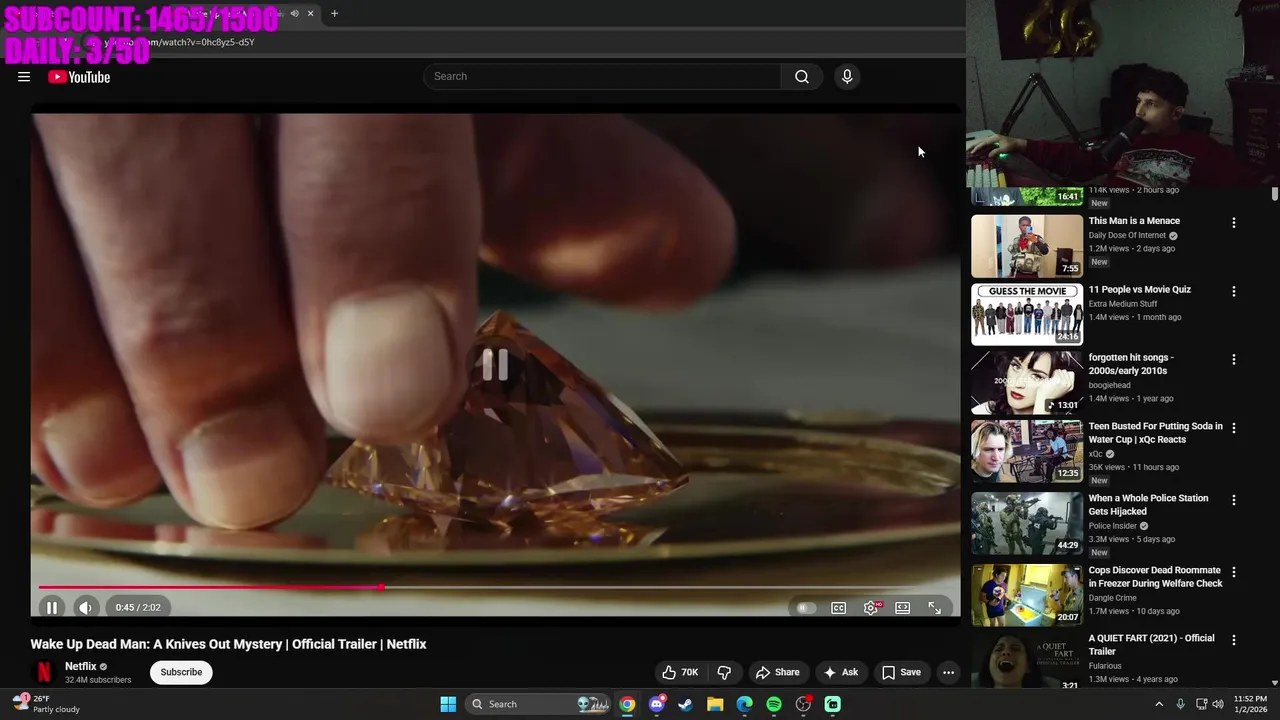Close the current browser tab
This screenshot has height=720, width=1280.
click(x=310, y=13)
